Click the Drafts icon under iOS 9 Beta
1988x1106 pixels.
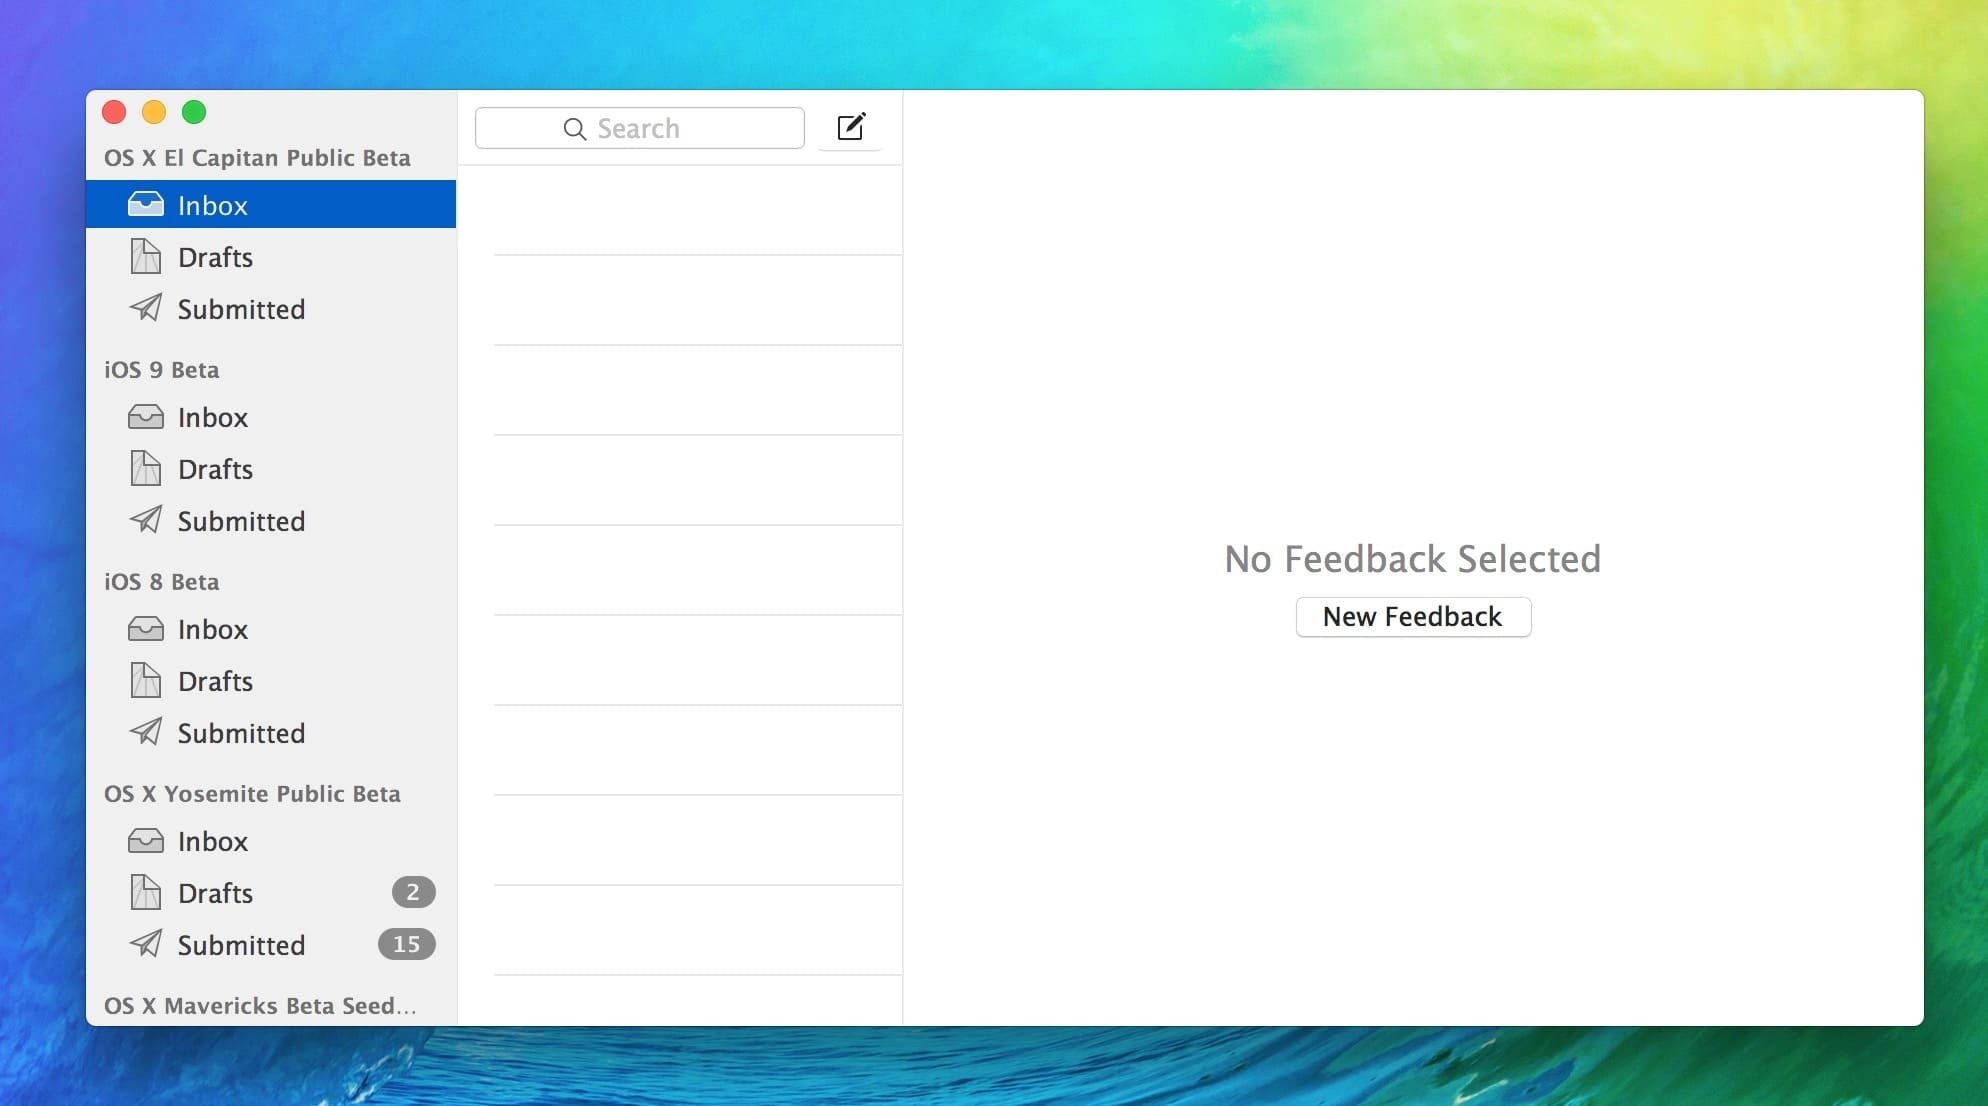click(146, 469)
